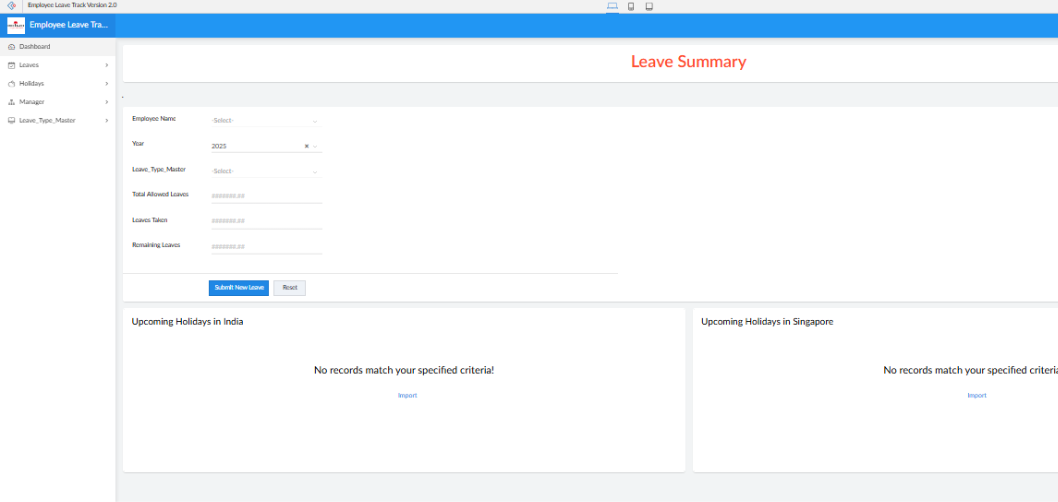Click the company logo in blue header
Viewport: 1058px width, 502px height.
point(16,24)
